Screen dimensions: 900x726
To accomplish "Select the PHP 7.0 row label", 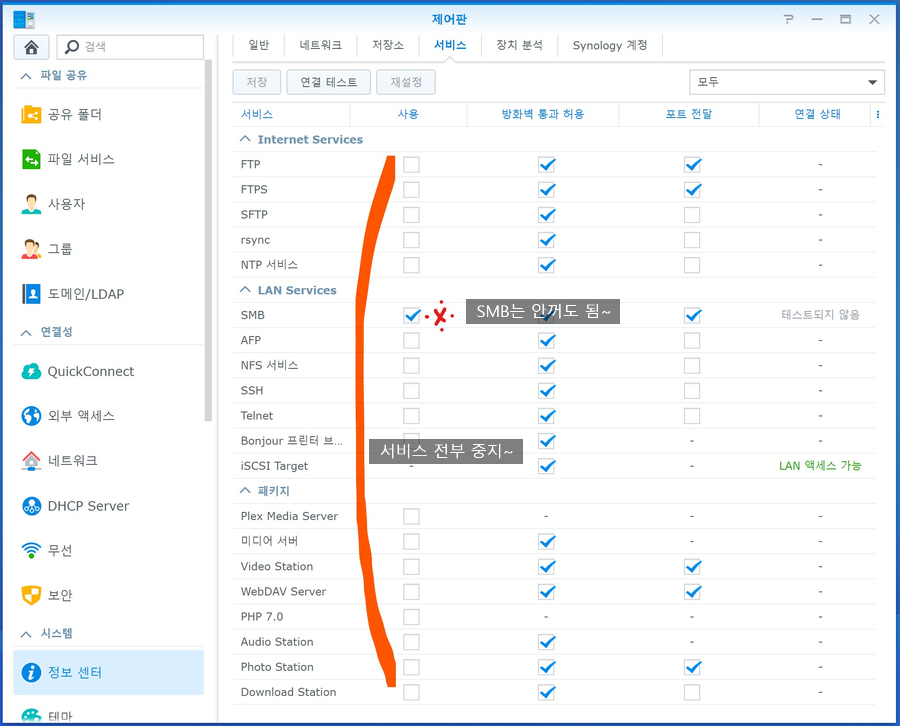I will pyautogui.click(x=262, y=616).
